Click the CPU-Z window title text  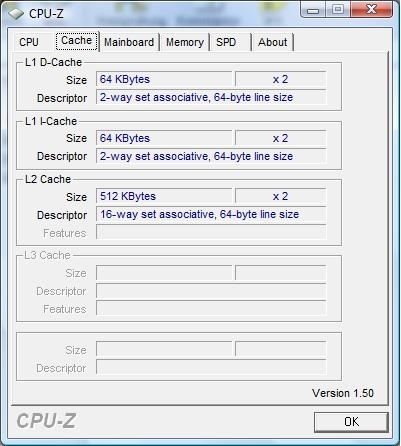[46, 14]
